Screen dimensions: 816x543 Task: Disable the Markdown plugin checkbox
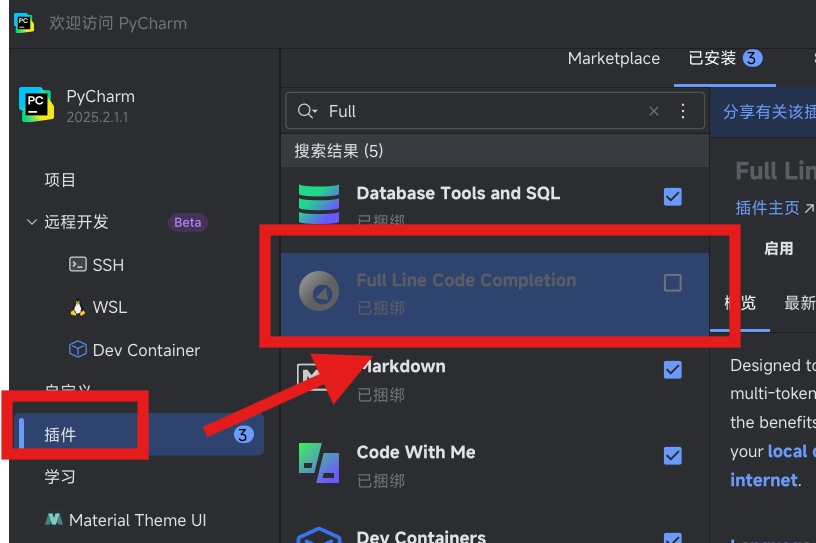pyautogui.click(x=673, y=370)
